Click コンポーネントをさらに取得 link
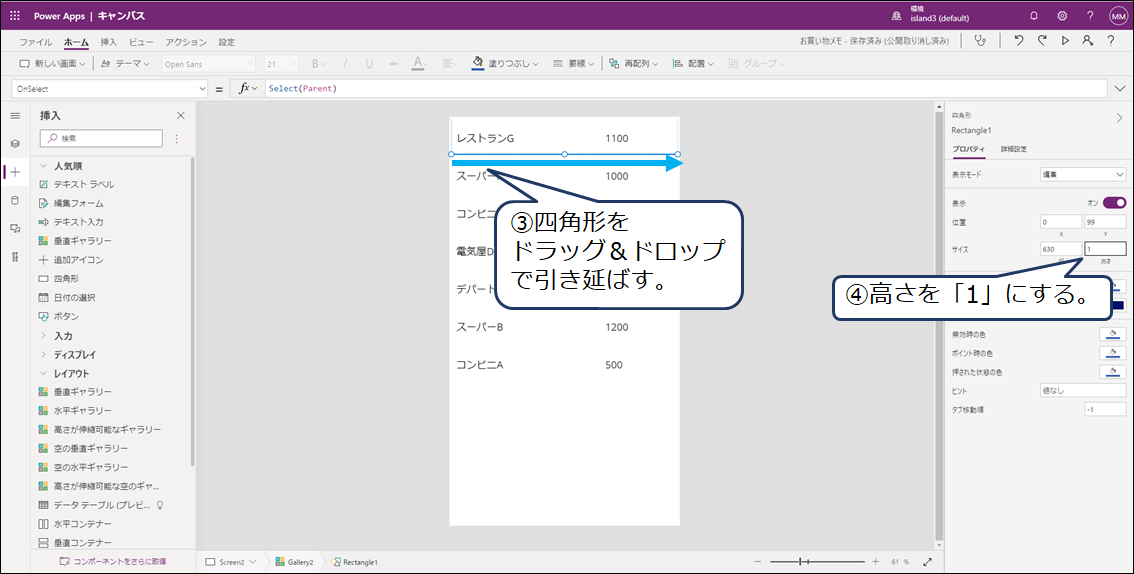This screenshot has width=1134, height=574. [x=113, y=561]
